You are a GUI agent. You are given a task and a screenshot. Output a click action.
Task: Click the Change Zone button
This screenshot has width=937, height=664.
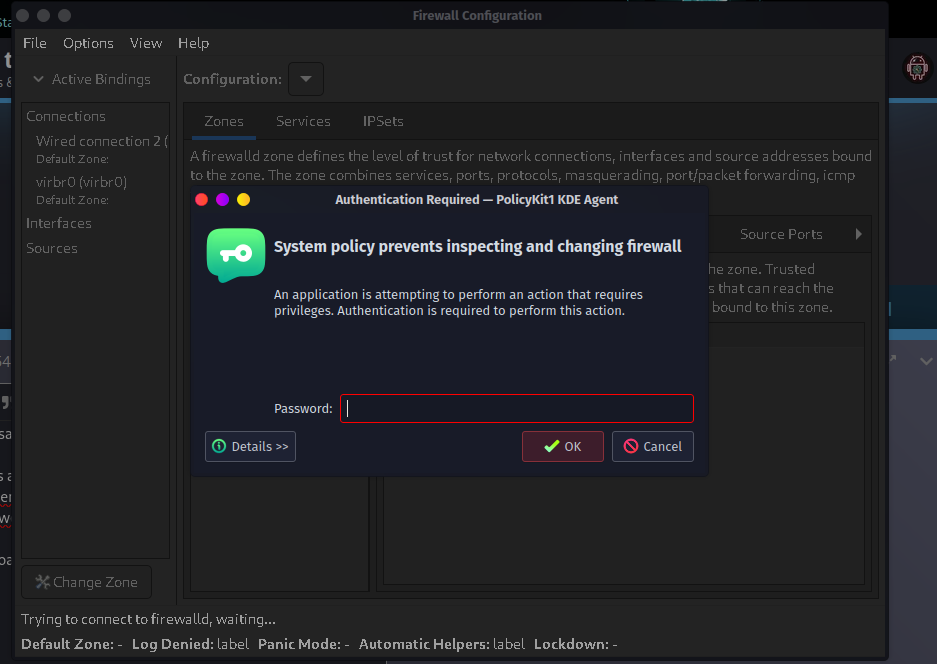[x=87, y=582]
